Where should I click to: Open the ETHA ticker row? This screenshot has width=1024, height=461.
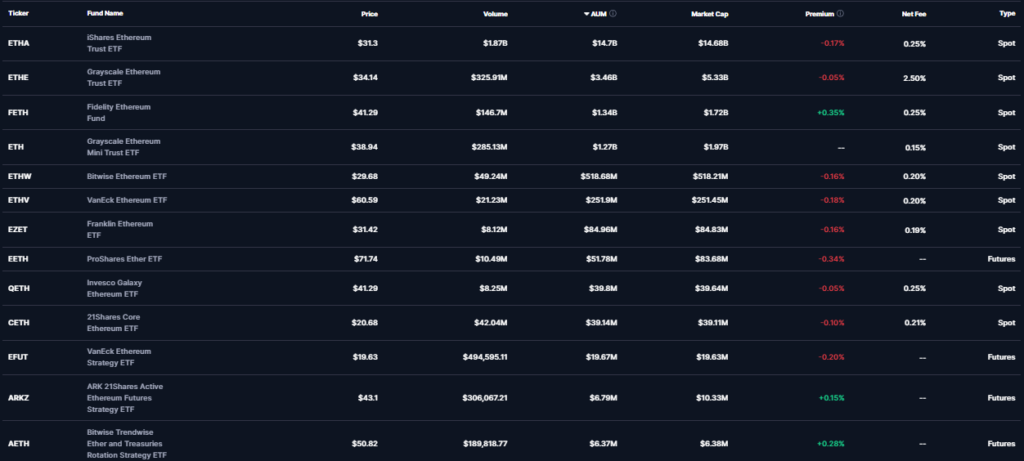tap(19, 44)
